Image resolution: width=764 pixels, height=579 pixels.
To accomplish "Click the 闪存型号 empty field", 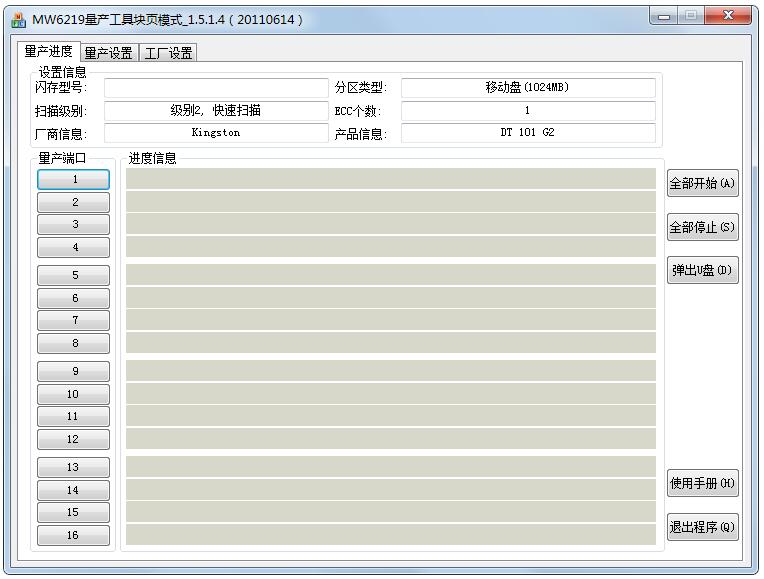I will [x=216, y=88].
